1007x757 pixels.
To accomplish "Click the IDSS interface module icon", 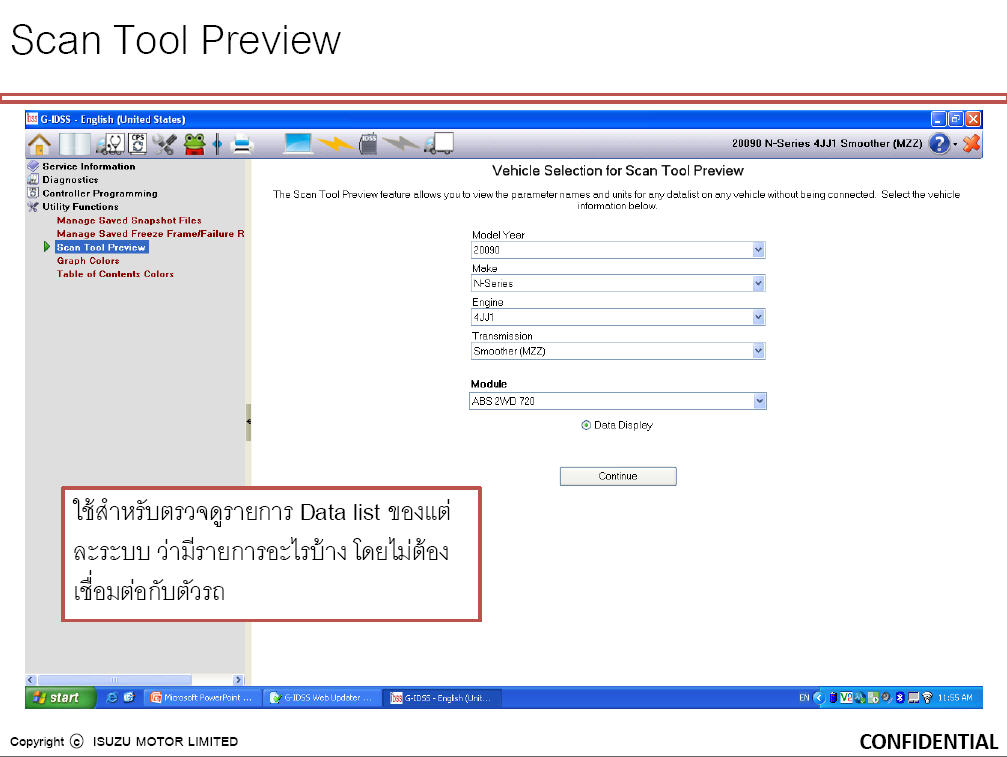I will (369, 144).
